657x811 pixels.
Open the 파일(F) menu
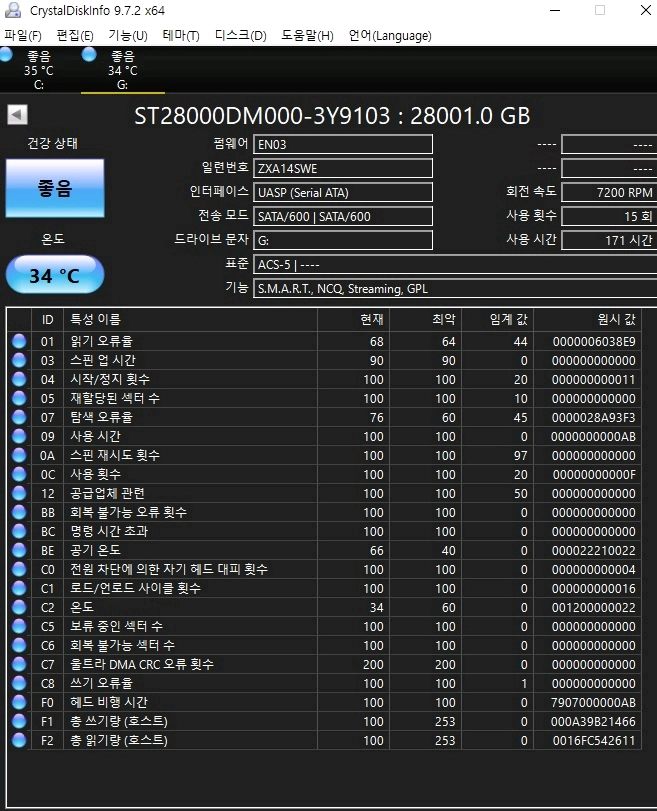pyautogui.click(x=23, y=35)
